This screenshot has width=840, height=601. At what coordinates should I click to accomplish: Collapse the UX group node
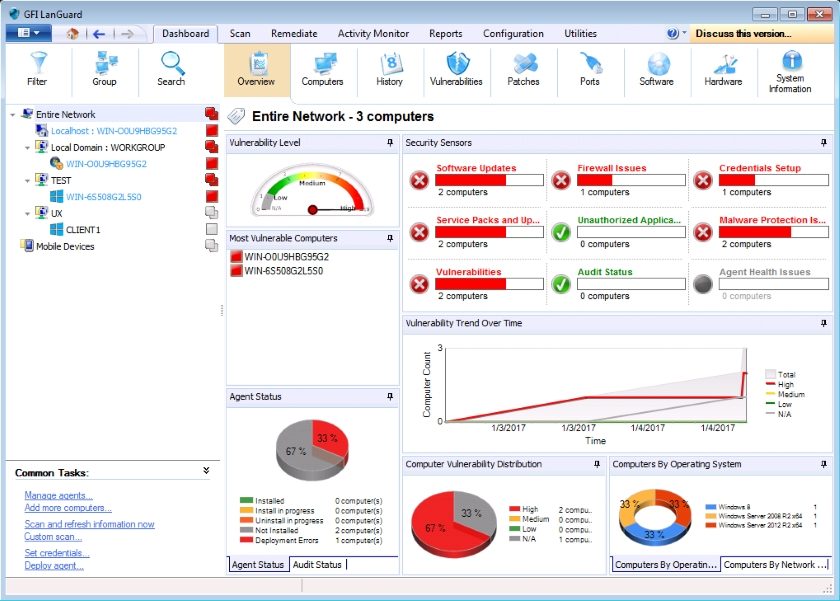coord(27,214)
